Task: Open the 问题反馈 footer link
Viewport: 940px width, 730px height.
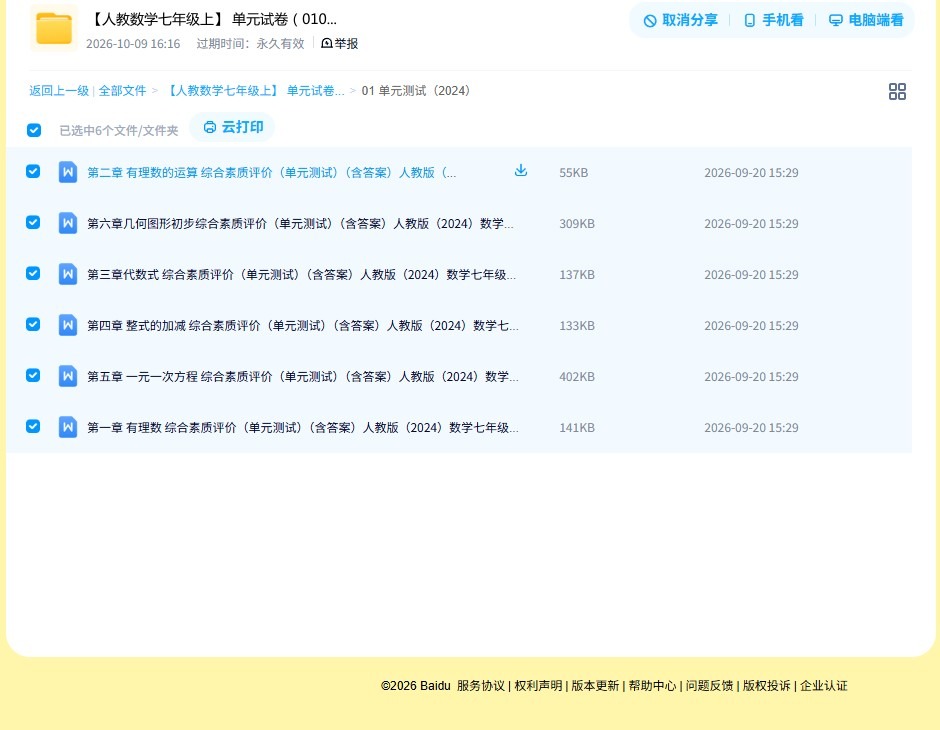Action: click(709, 686)
